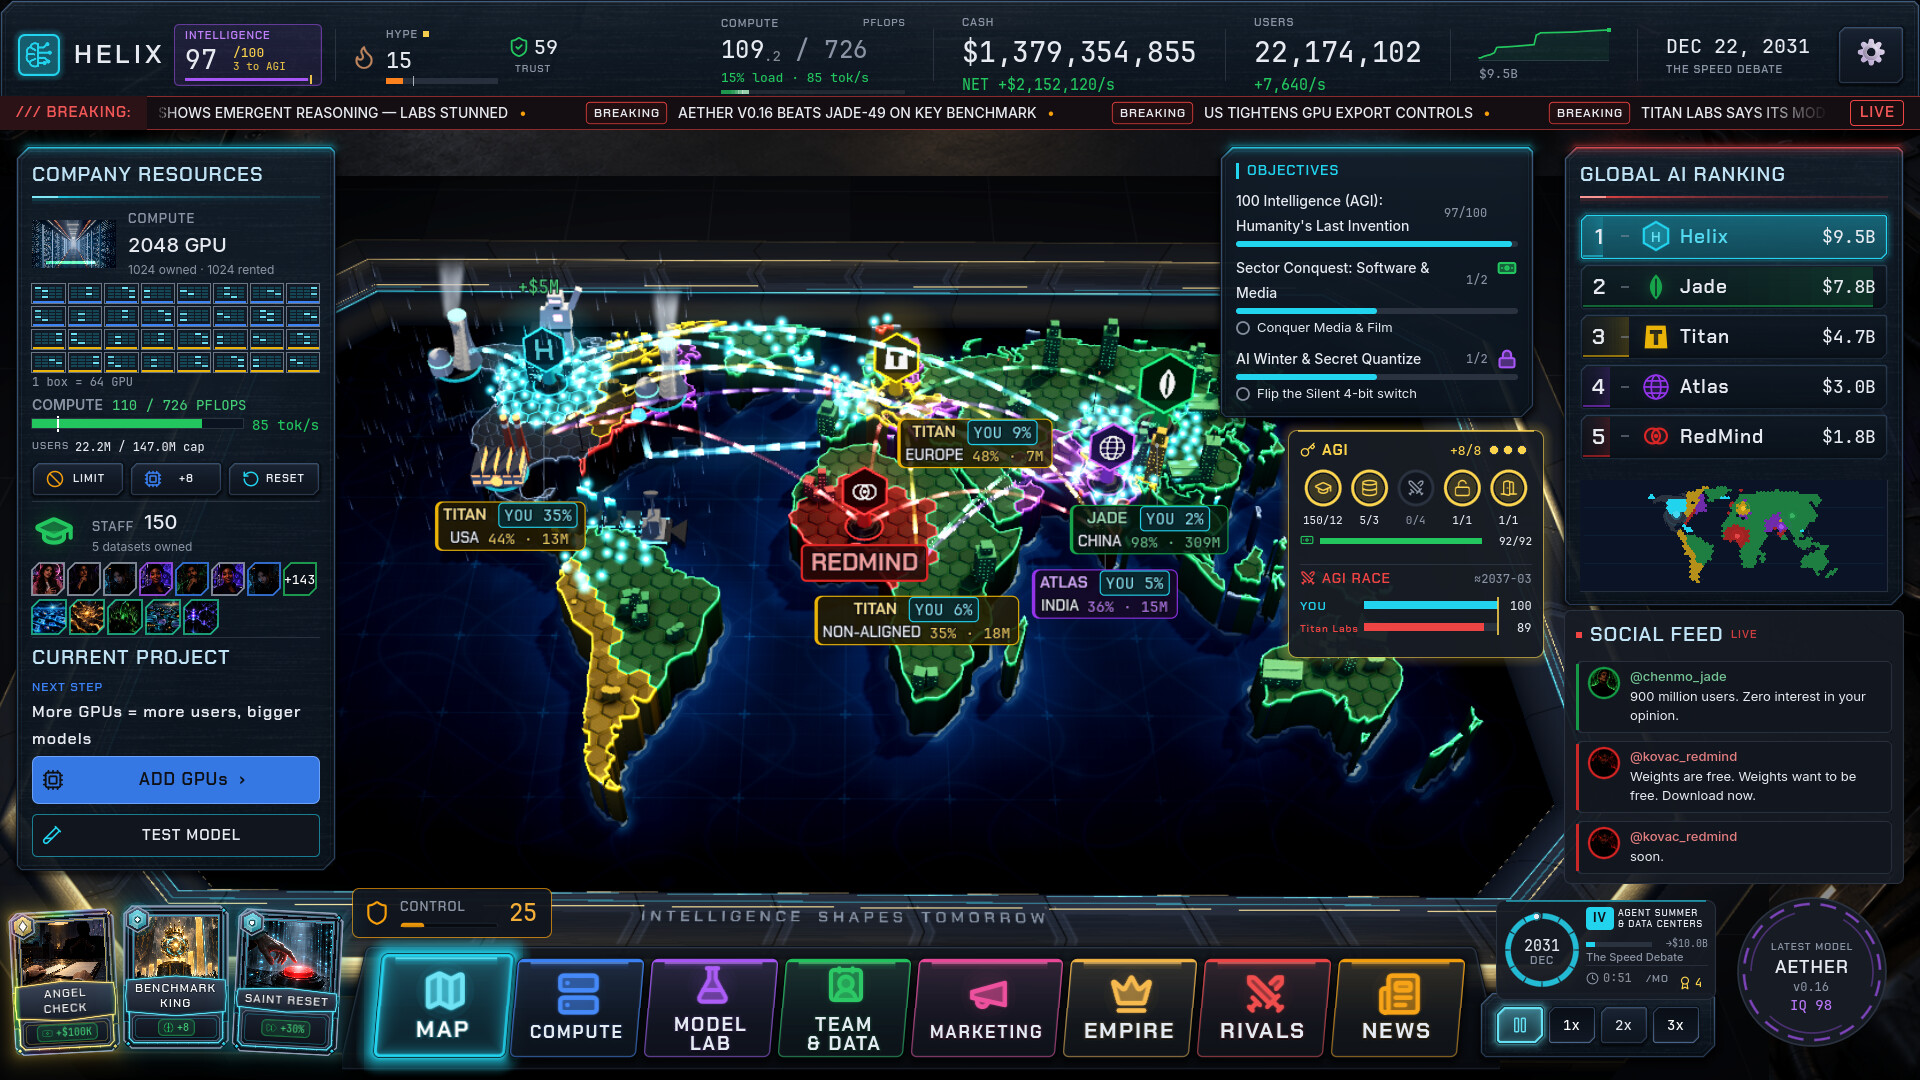The width and height of the screenshot is (1920, 1080).
Task: Click the Helix hexagon marker on map
Action: (x=544, y=350)
